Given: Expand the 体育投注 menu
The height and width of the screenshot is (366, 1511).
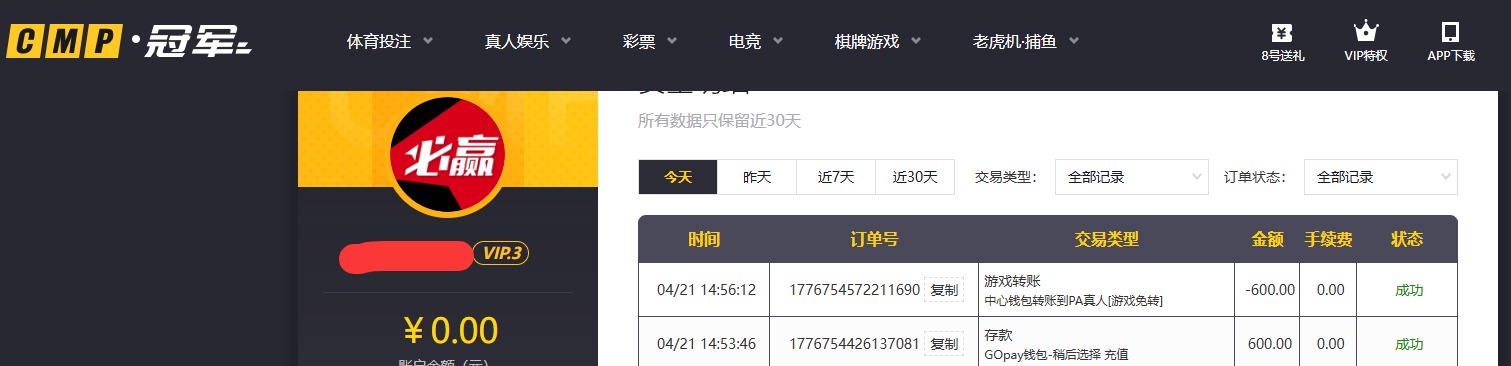Looking at the screenshot, I should coord(390,42).
